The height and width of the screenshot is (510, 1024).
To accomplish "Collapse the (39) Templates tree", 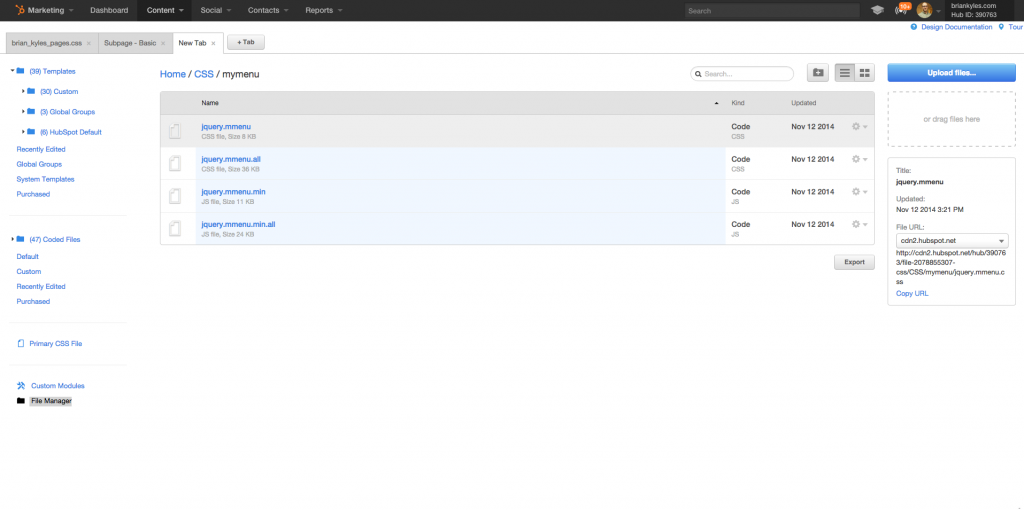I will pos(12,71).
